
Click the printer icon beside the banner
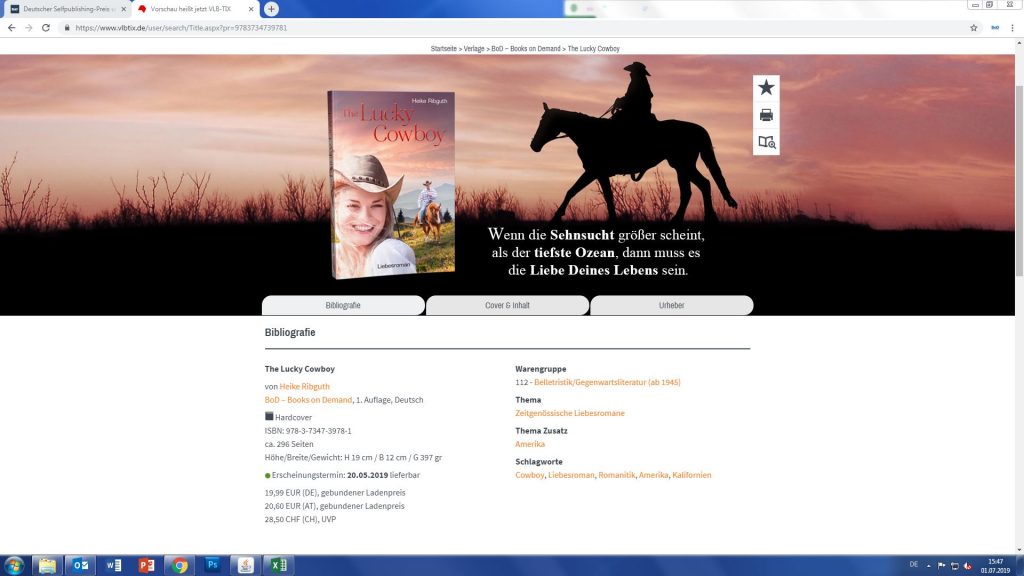pyautogui.click(x=766, y=115)
